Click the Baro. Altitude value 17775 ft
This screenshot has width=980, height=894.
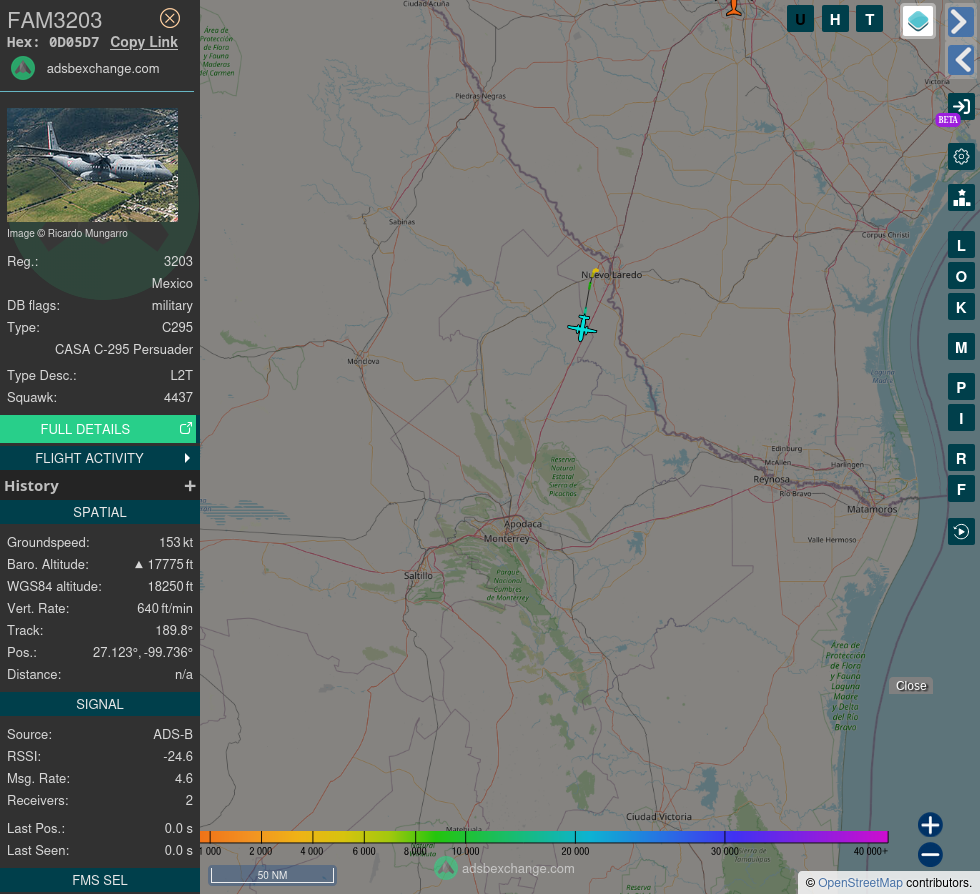164,564
